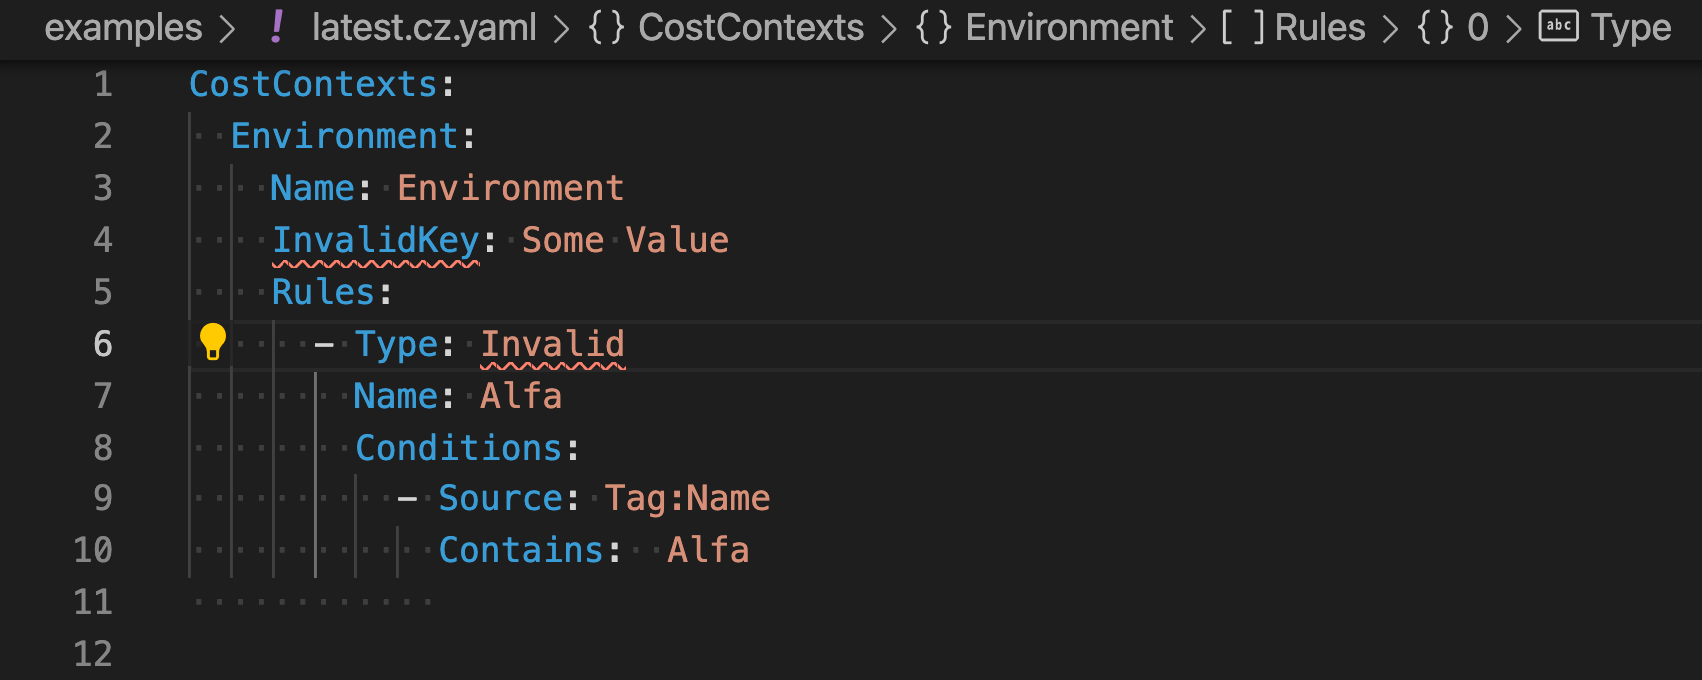Open the latest.cz.yaml breadcrumb dropdown
This screenshot has height=680, width=1702.
tap(424, 27)
